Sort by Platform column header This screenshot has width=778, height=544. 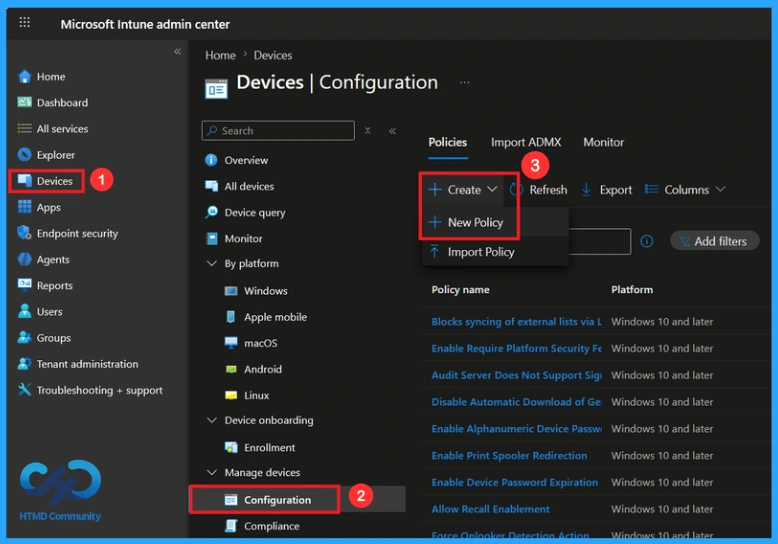tap(632, 290)
